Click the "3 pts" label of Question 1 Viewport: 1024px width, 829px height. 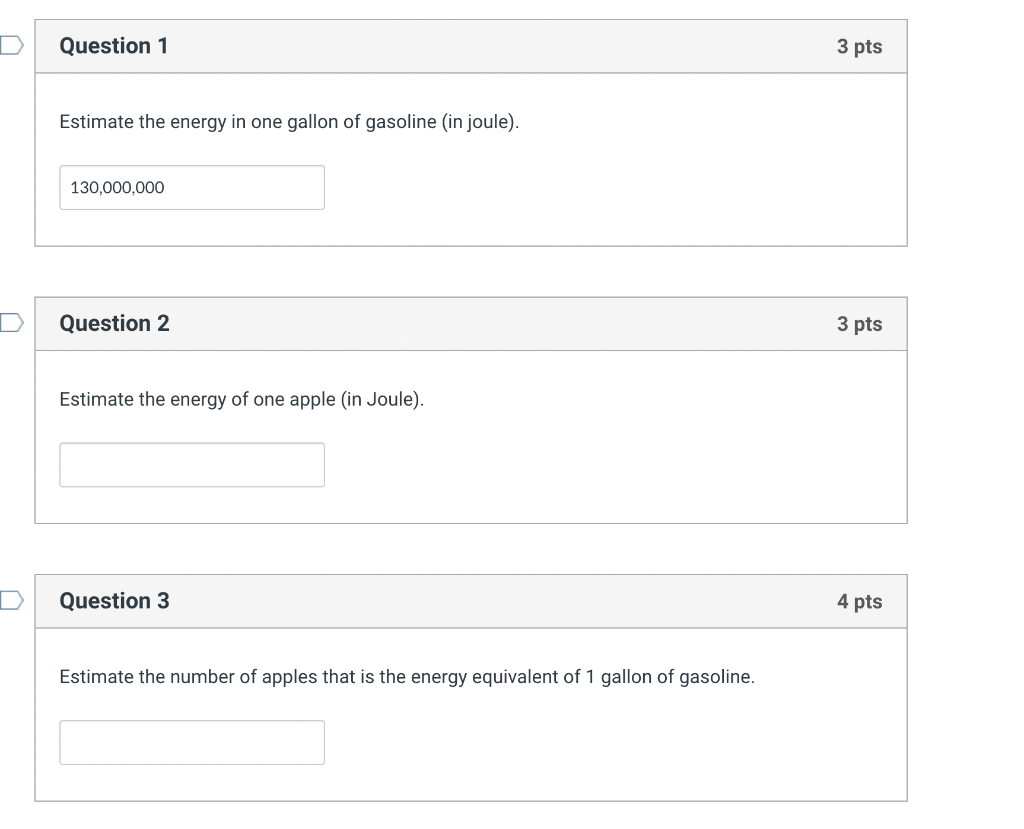859,47
